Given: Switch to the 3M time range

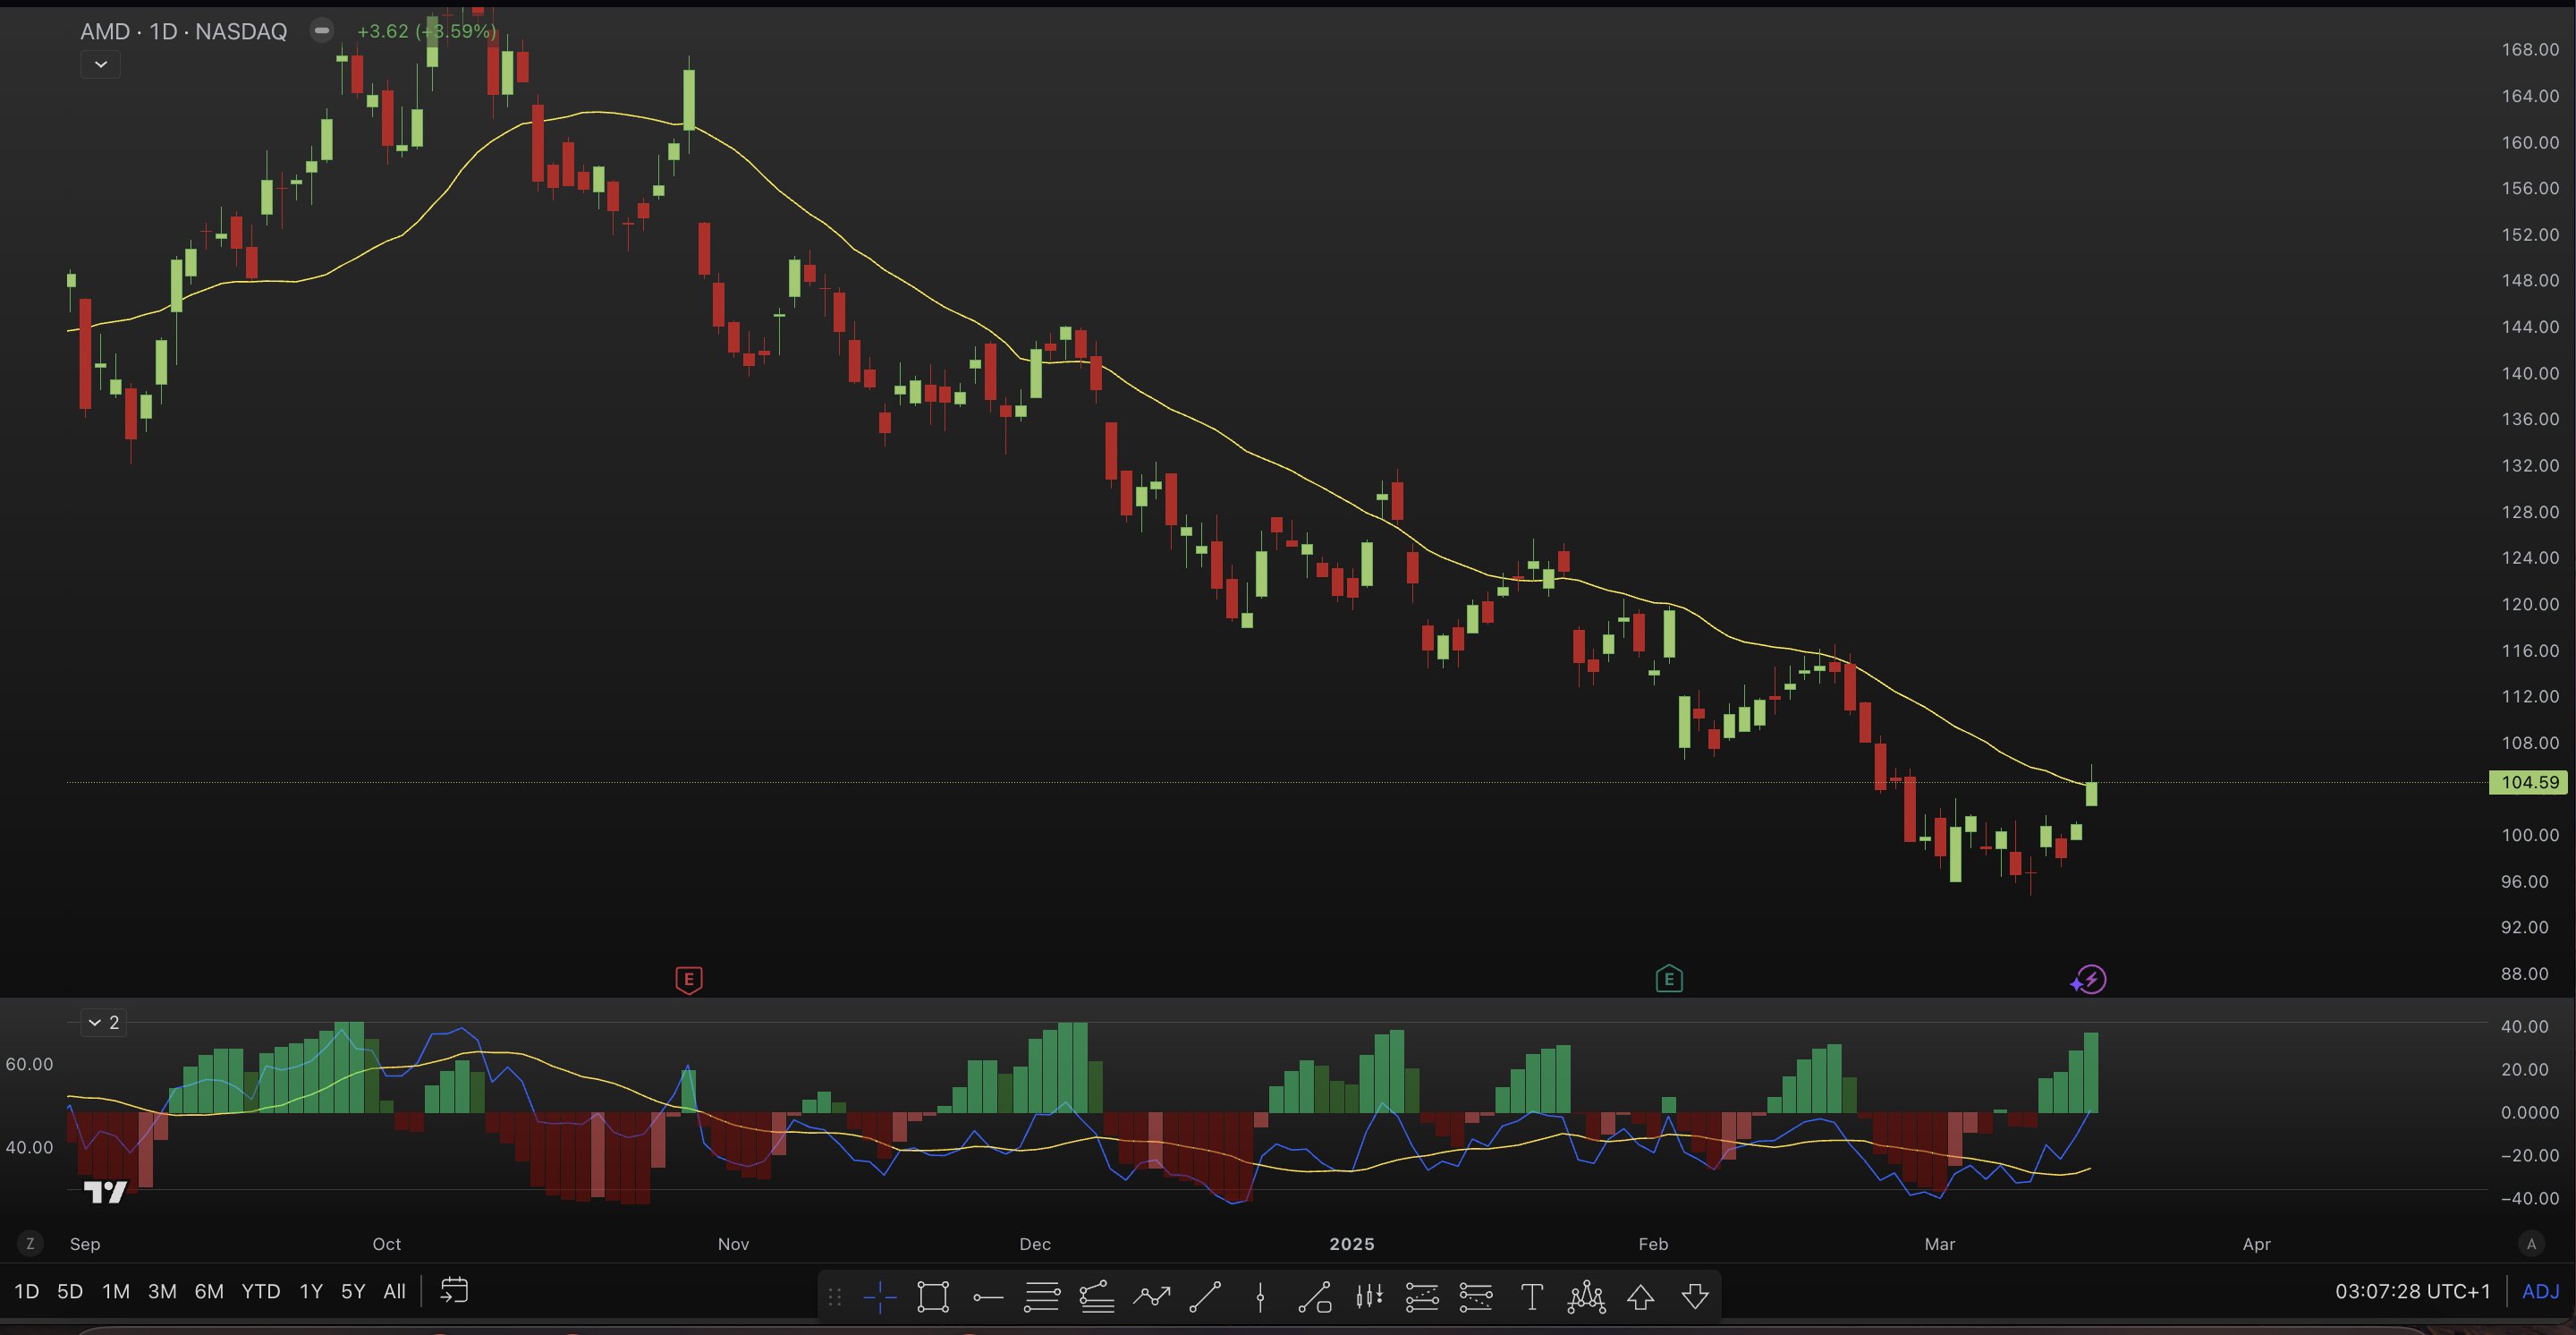Looking at the screenshot, I should (x=162, y=1291).
